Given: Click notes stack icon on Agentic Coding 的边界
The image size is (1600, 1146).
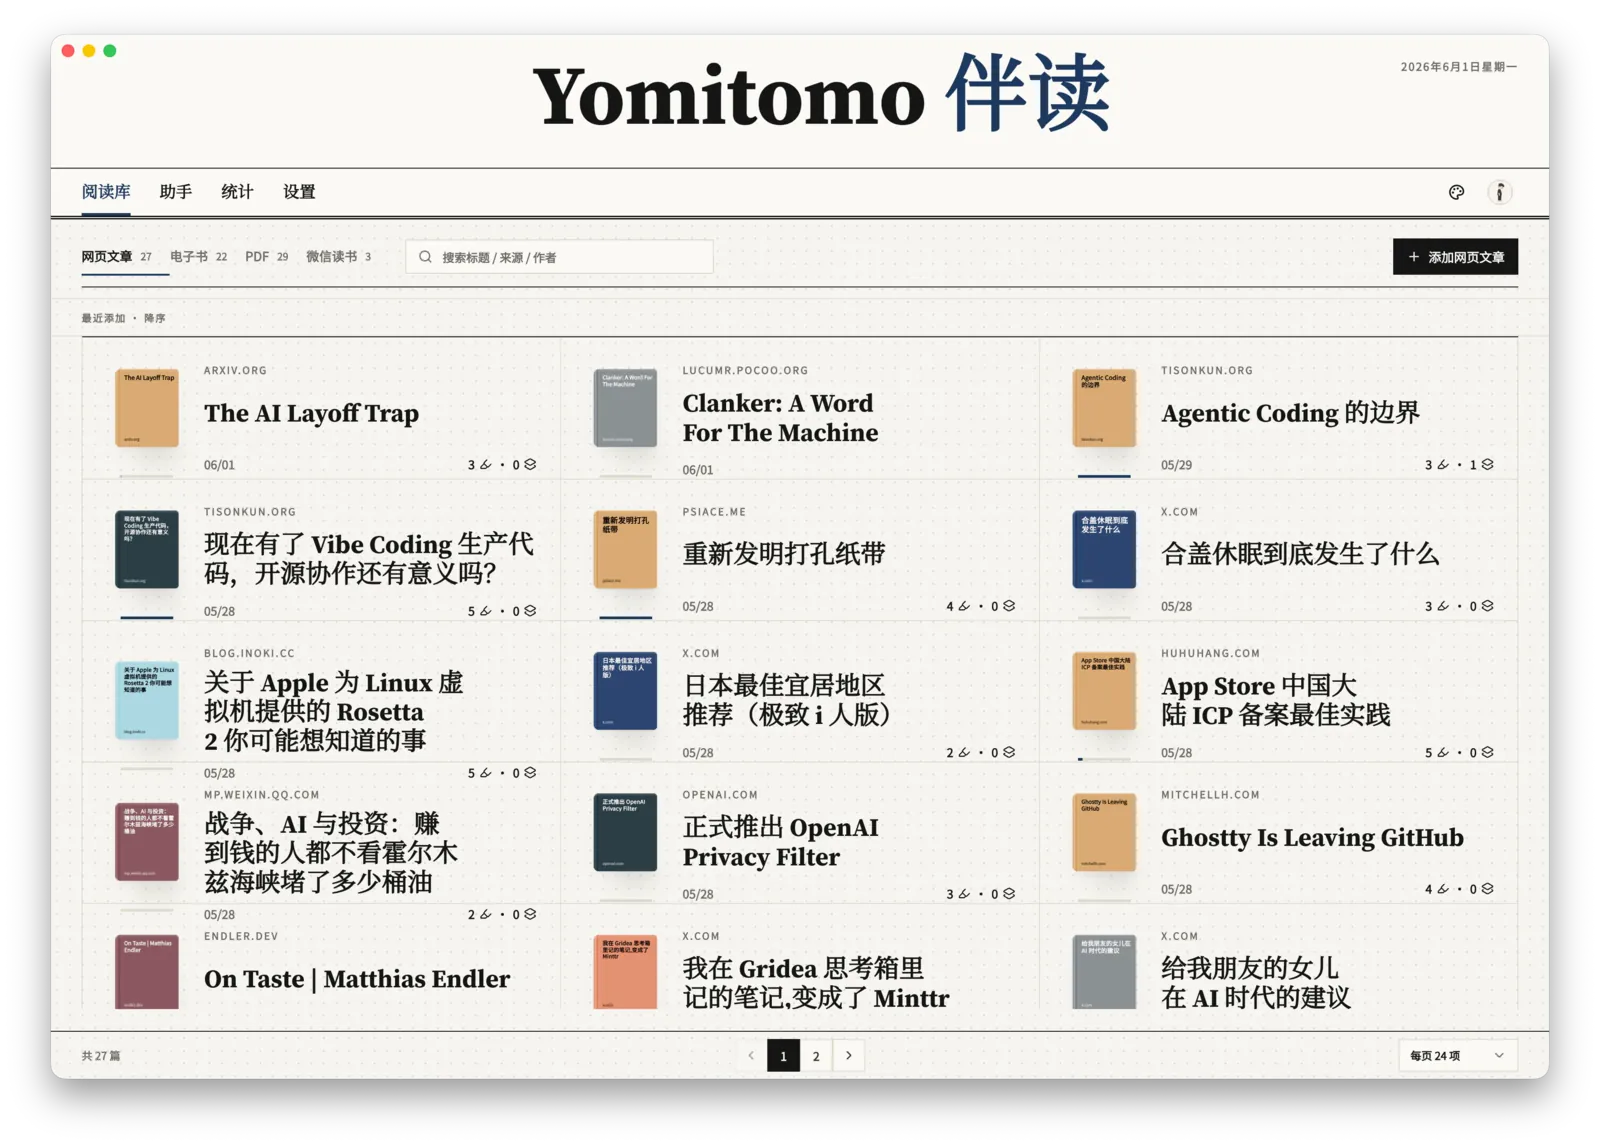Looking at the screenshot, I should click(1487, 464).
